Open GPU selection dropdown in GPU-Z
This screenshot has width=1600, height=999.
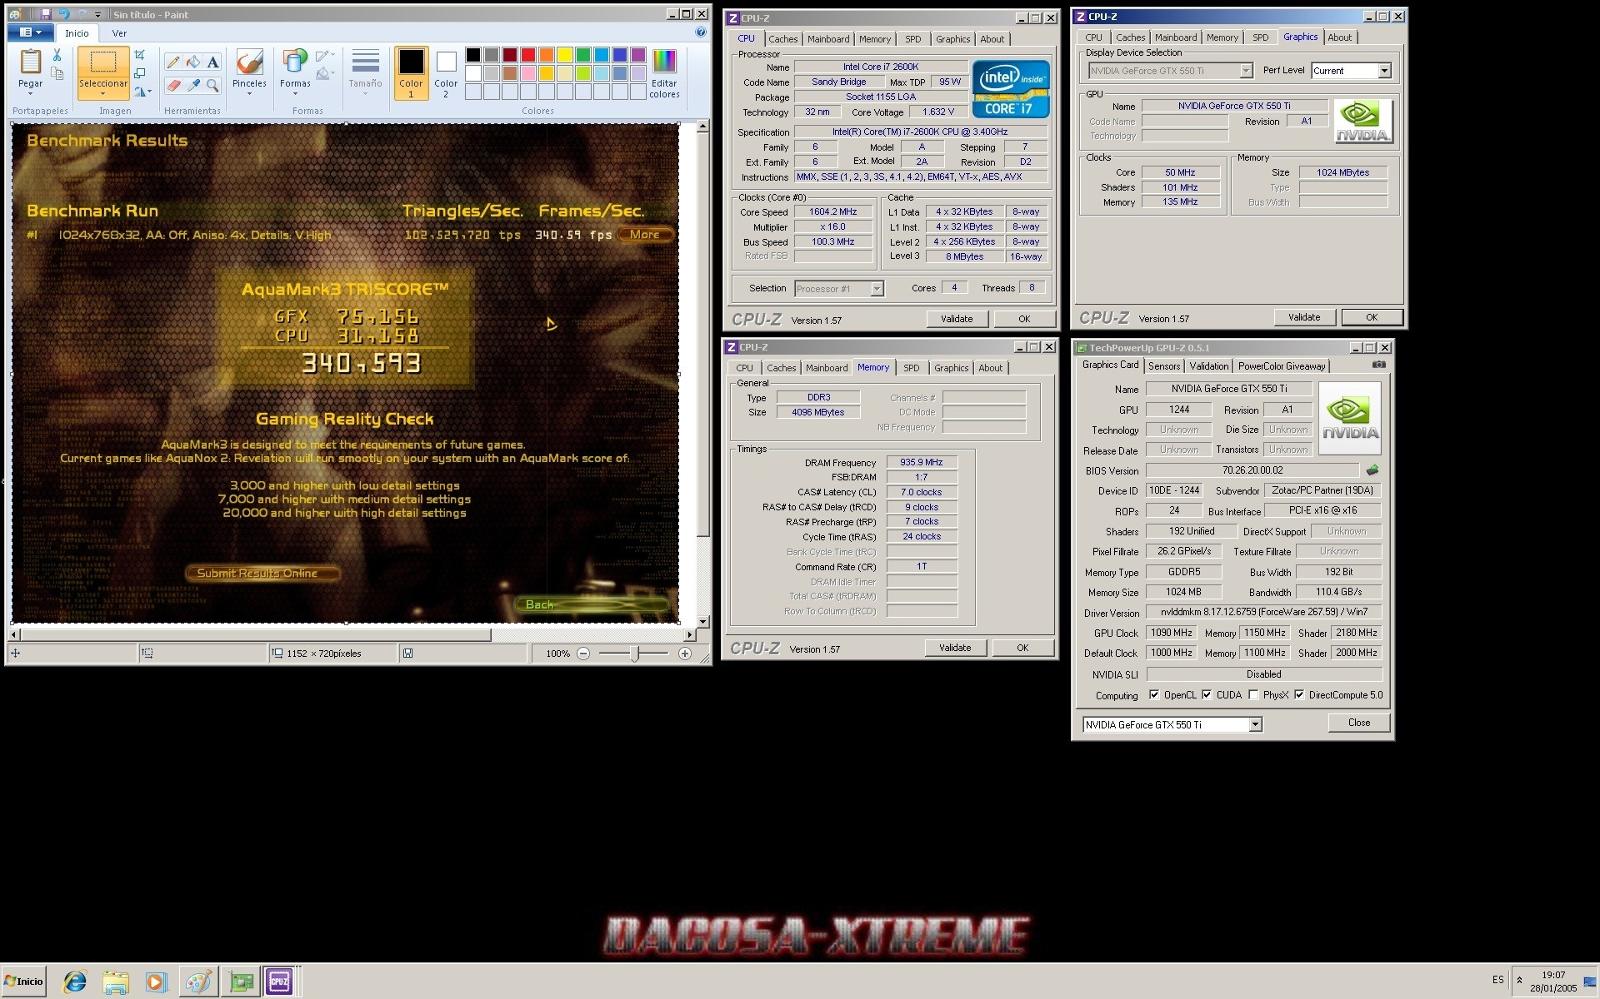pos(1255,725)
